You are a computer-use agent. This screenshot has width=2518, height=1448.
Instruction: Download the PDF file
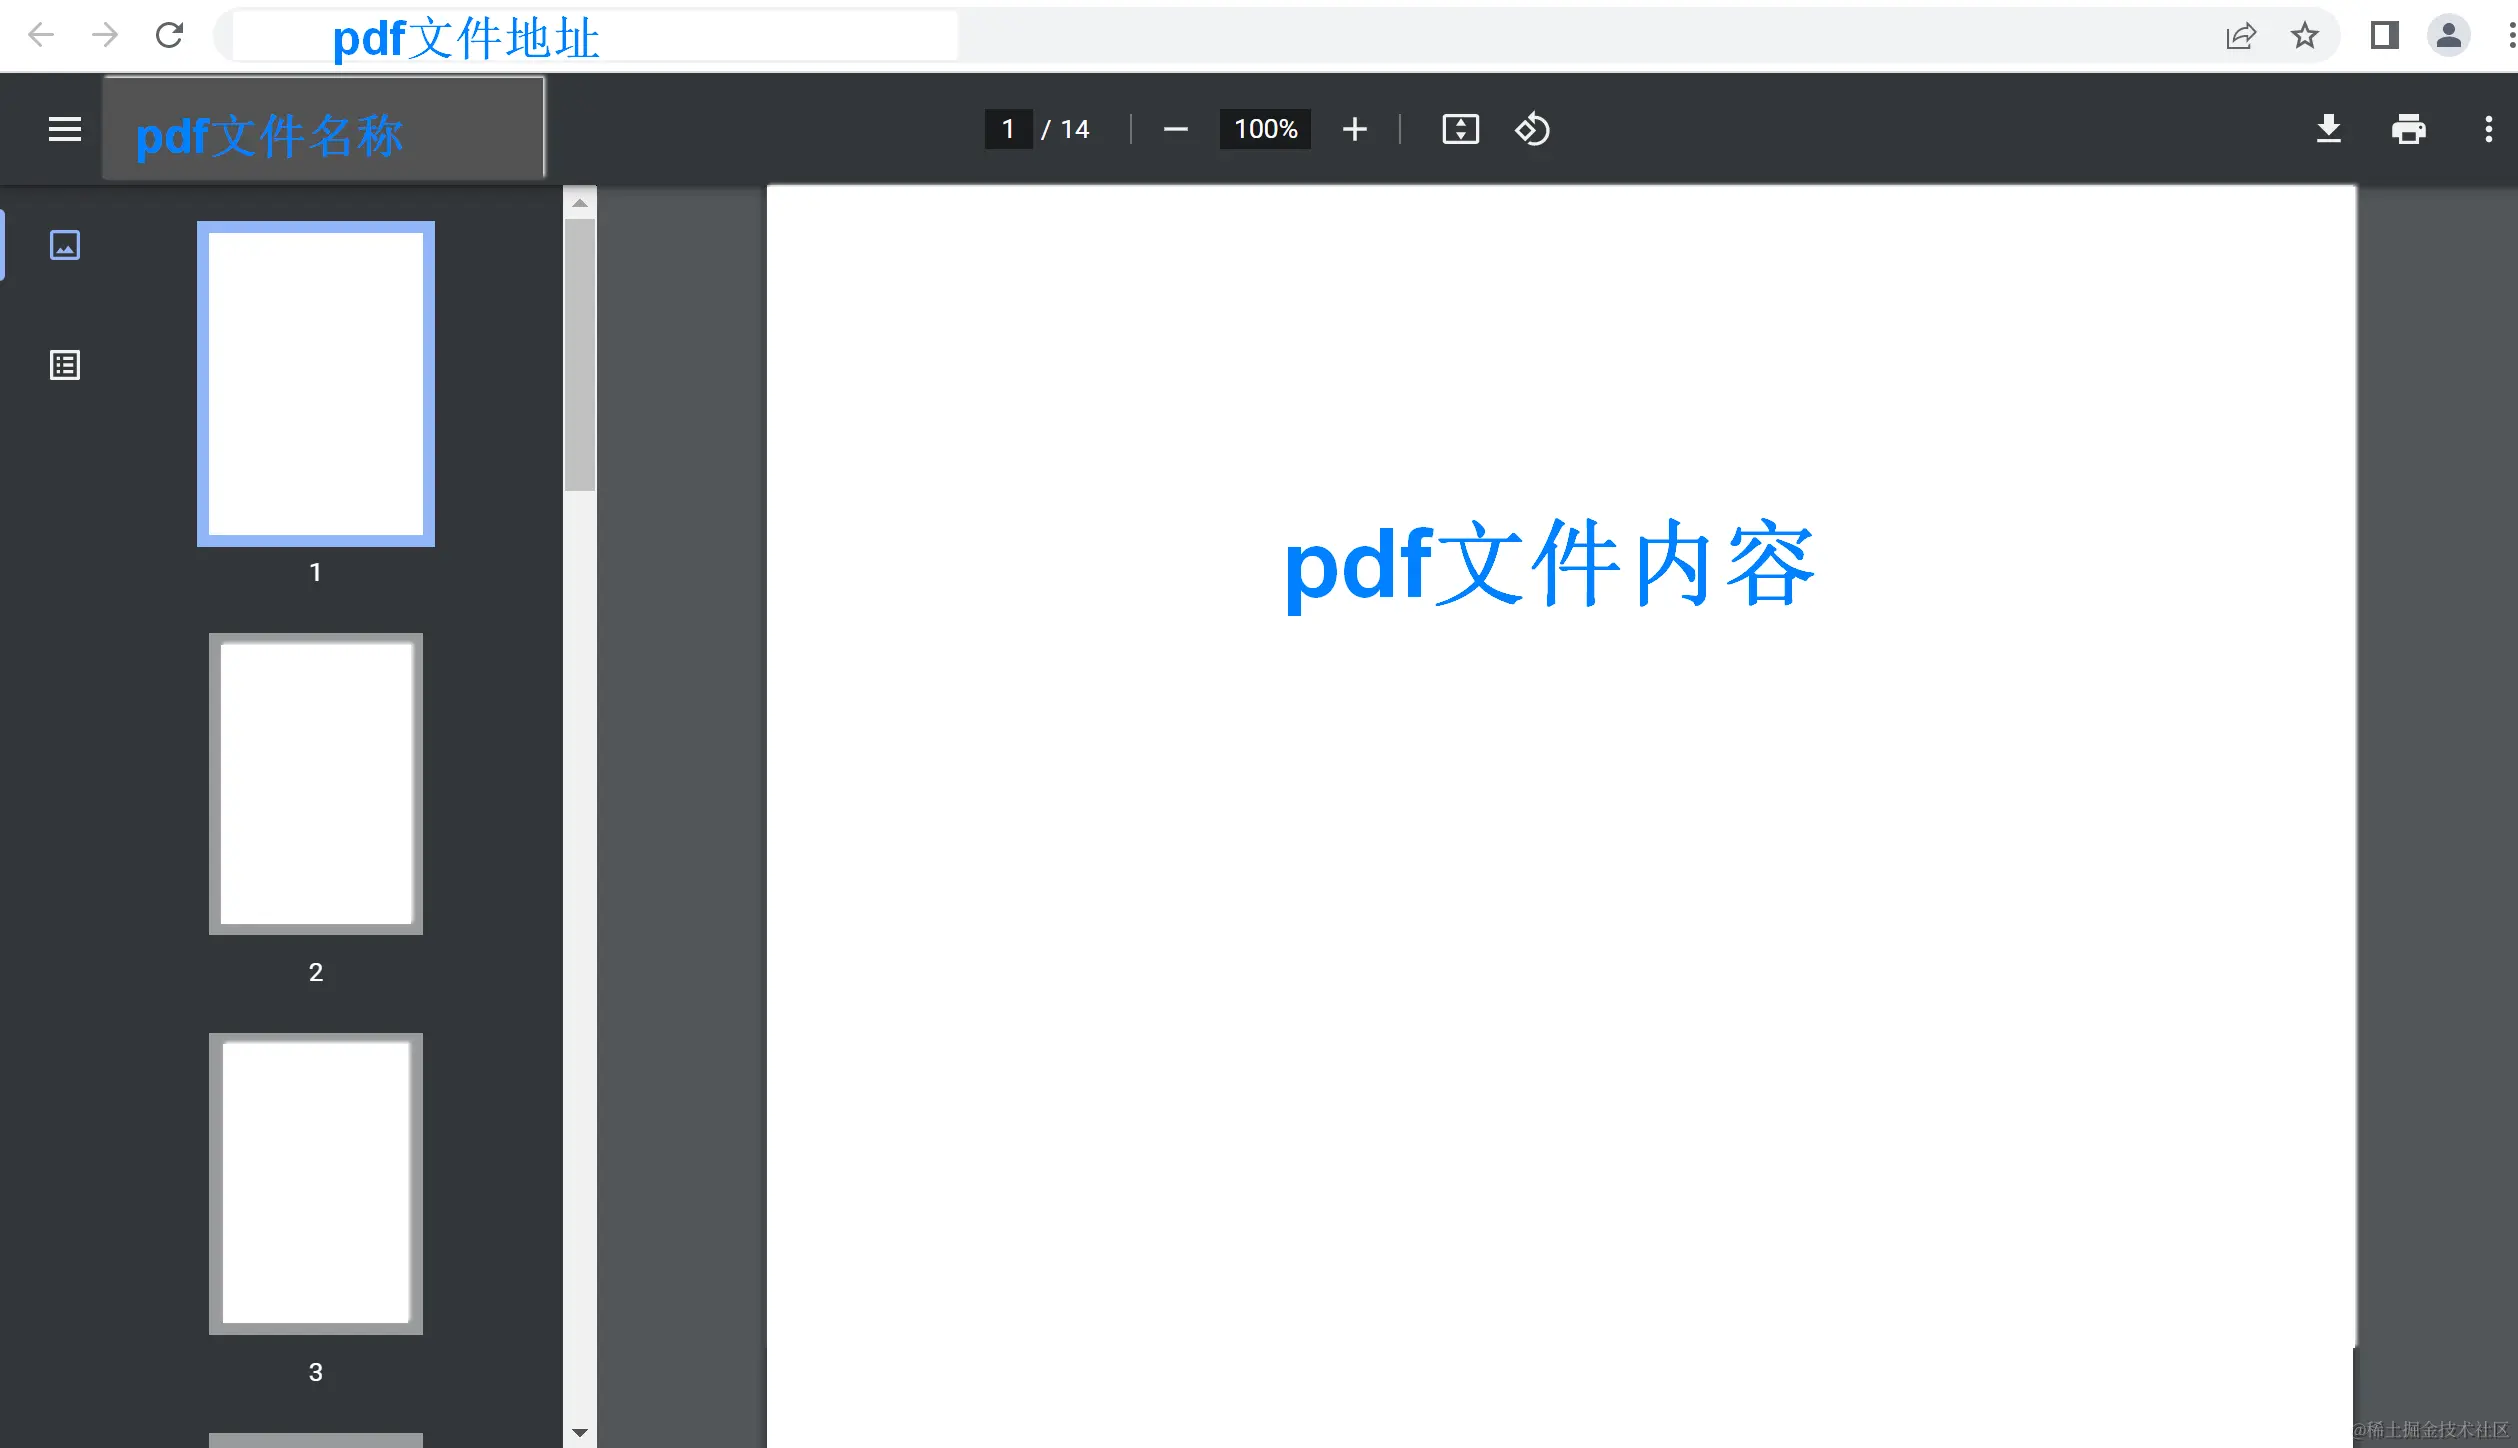pos(2328,129)
